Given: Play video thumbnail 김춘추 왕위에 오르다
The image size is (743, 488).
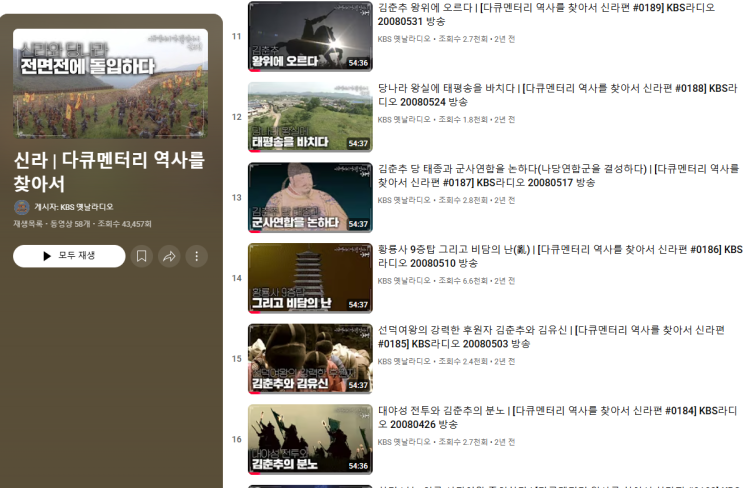Looking at the screenshot, I should pos(310,36).
